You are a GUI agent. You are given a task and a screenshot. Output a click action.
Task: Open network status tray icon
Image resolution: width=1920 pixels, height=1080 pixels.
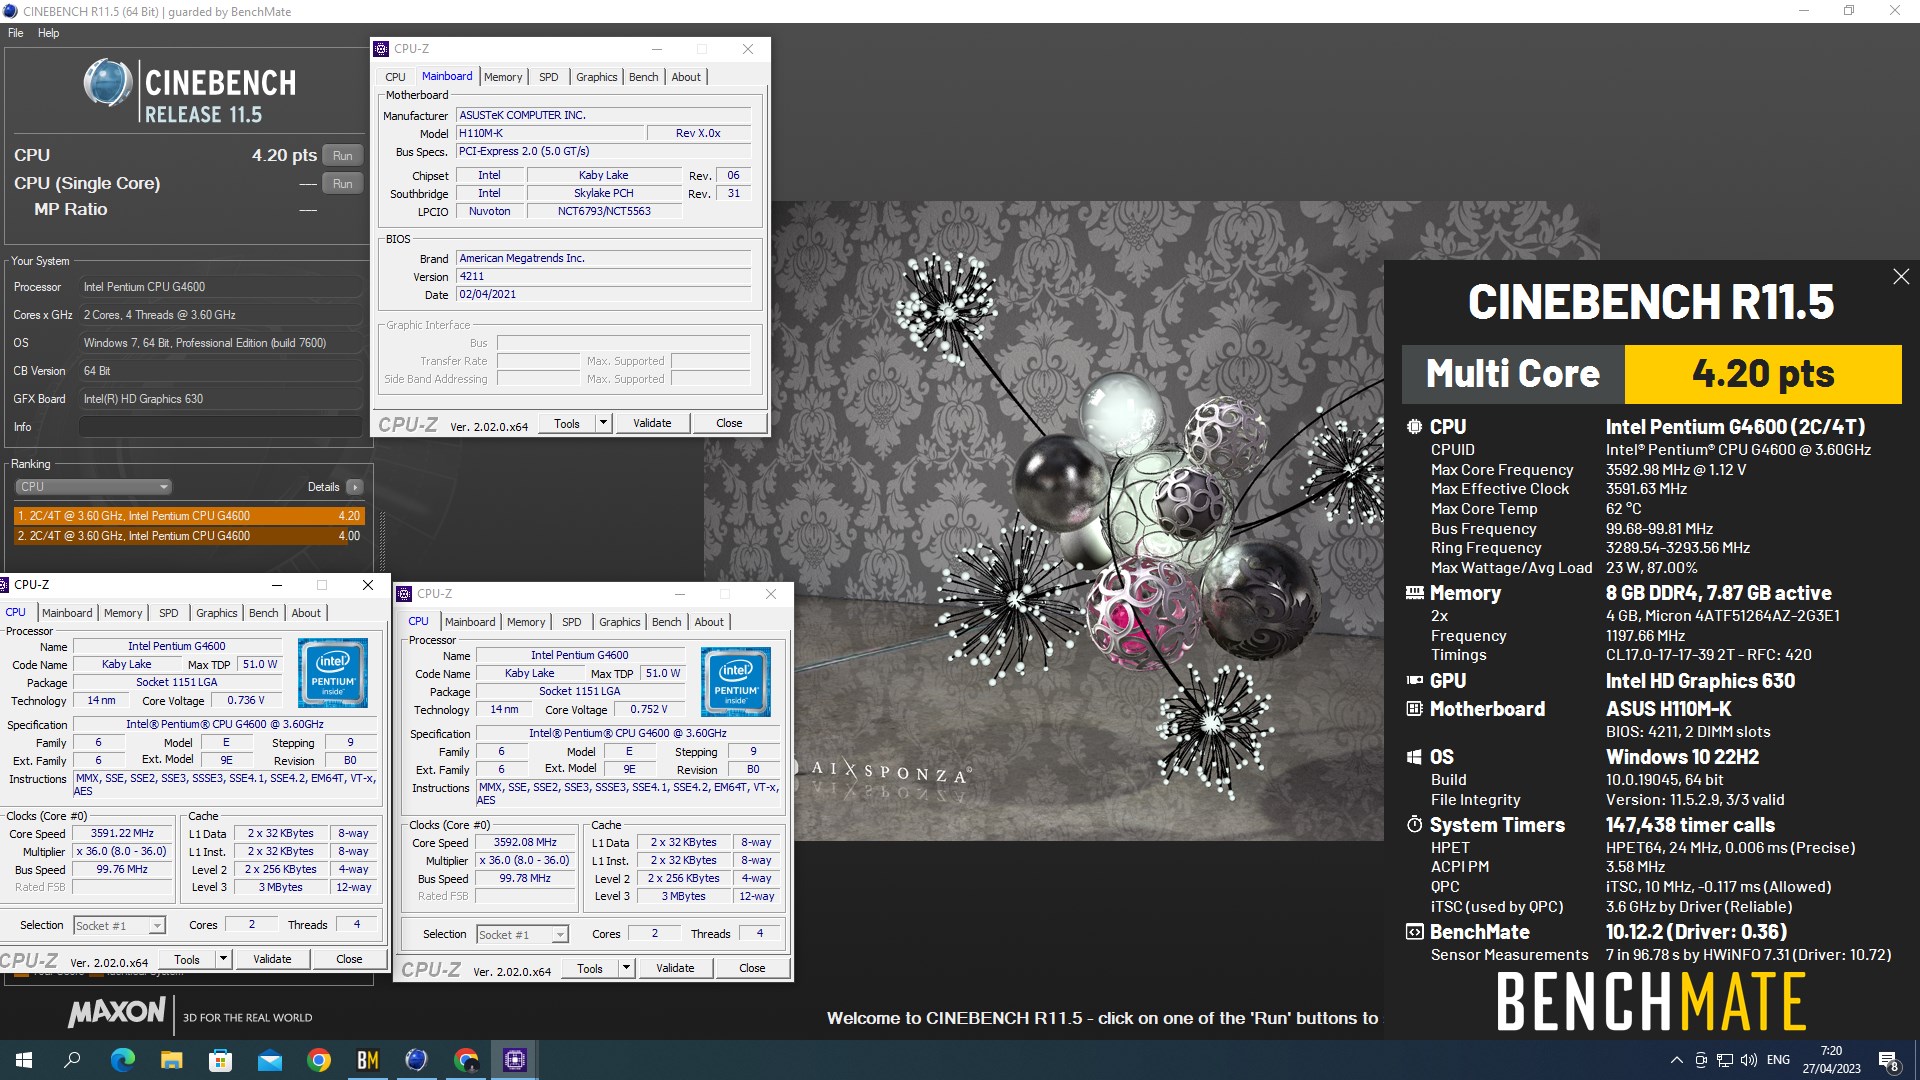[1725, 1060]
